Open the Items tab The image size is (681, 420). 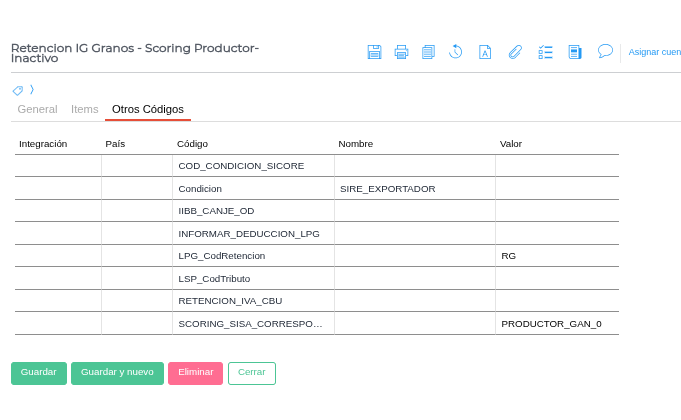[x=85, y=109]
